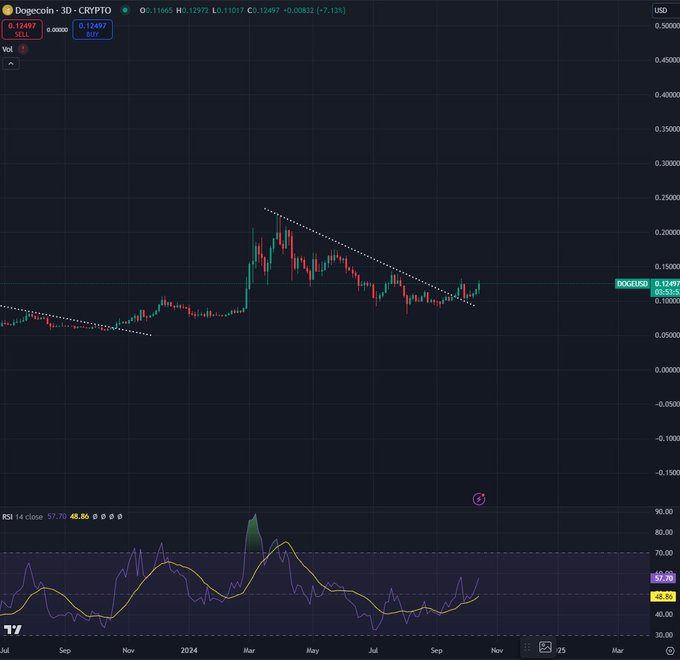Click the yellow 48.86 tag on RSI axis

coord(663,597)
